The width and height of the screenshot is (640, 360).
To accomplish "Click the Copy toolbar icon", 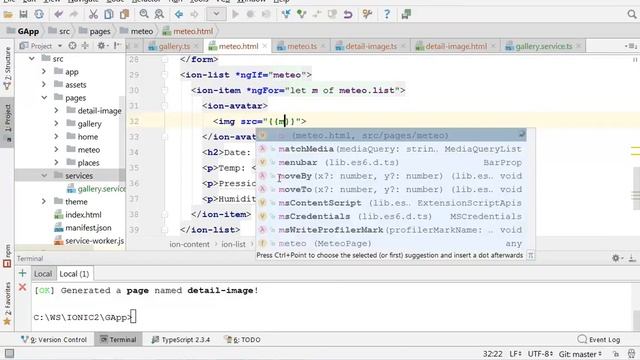I will [109, 15].
